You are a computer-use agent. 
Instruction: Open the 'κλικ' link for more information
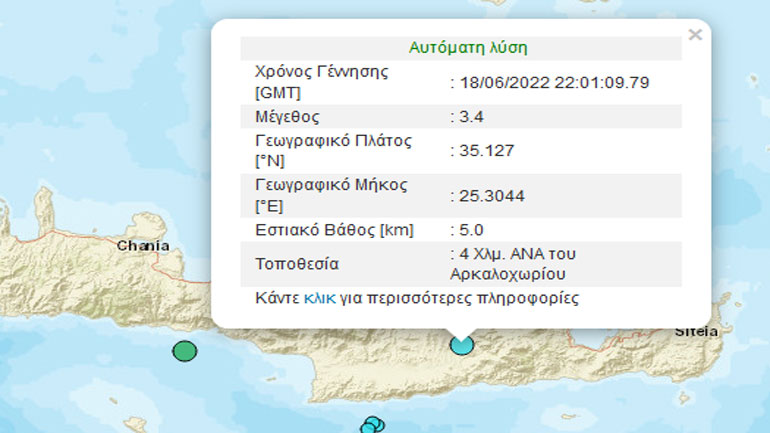[320, 298]
